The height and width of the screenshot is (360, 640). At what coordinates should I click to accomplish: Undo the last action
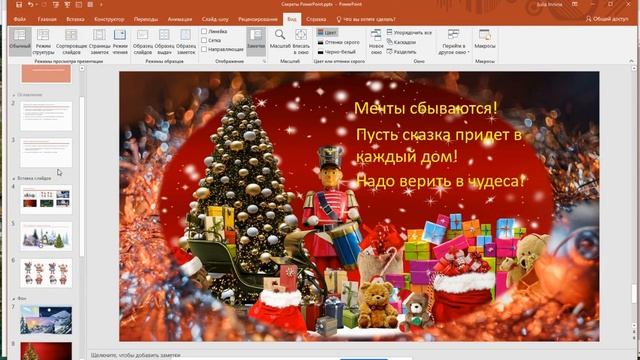click(x=30, y=4)
